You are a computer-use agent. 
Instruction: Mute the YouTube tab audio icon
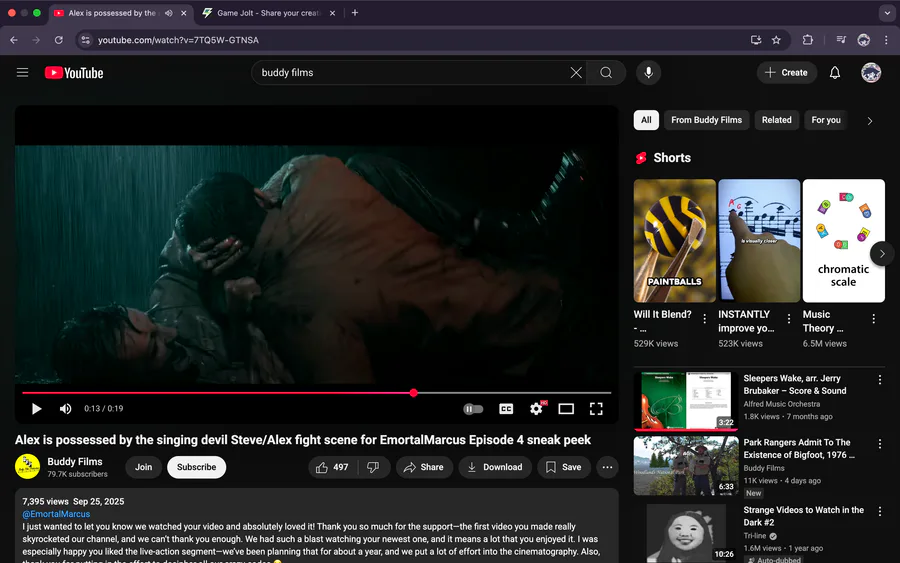(169, 13)
